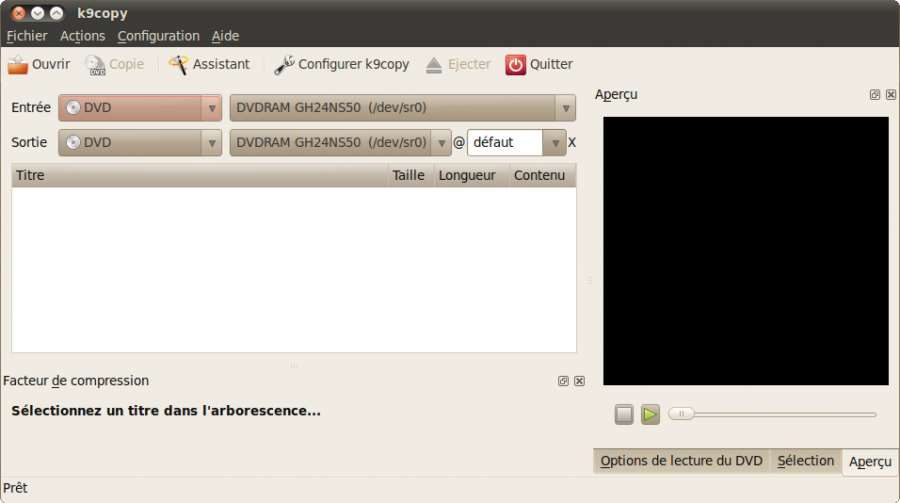The image size is (900, 503).
Task: Open the Aide menu
Action: click(225, 36)
